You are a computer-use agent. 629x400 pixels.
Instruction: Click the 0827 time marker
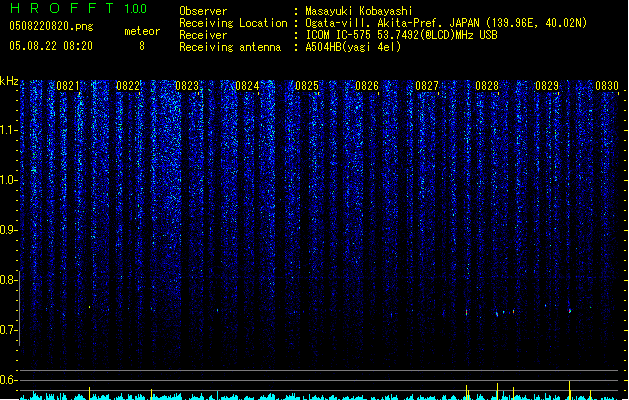427,86
